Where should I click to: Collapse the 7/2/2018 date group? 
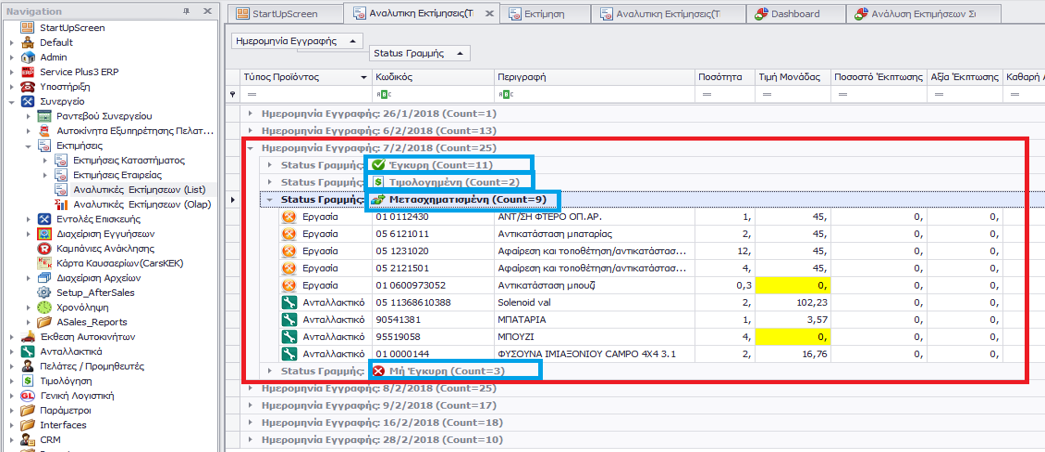[x=250, y=148]
